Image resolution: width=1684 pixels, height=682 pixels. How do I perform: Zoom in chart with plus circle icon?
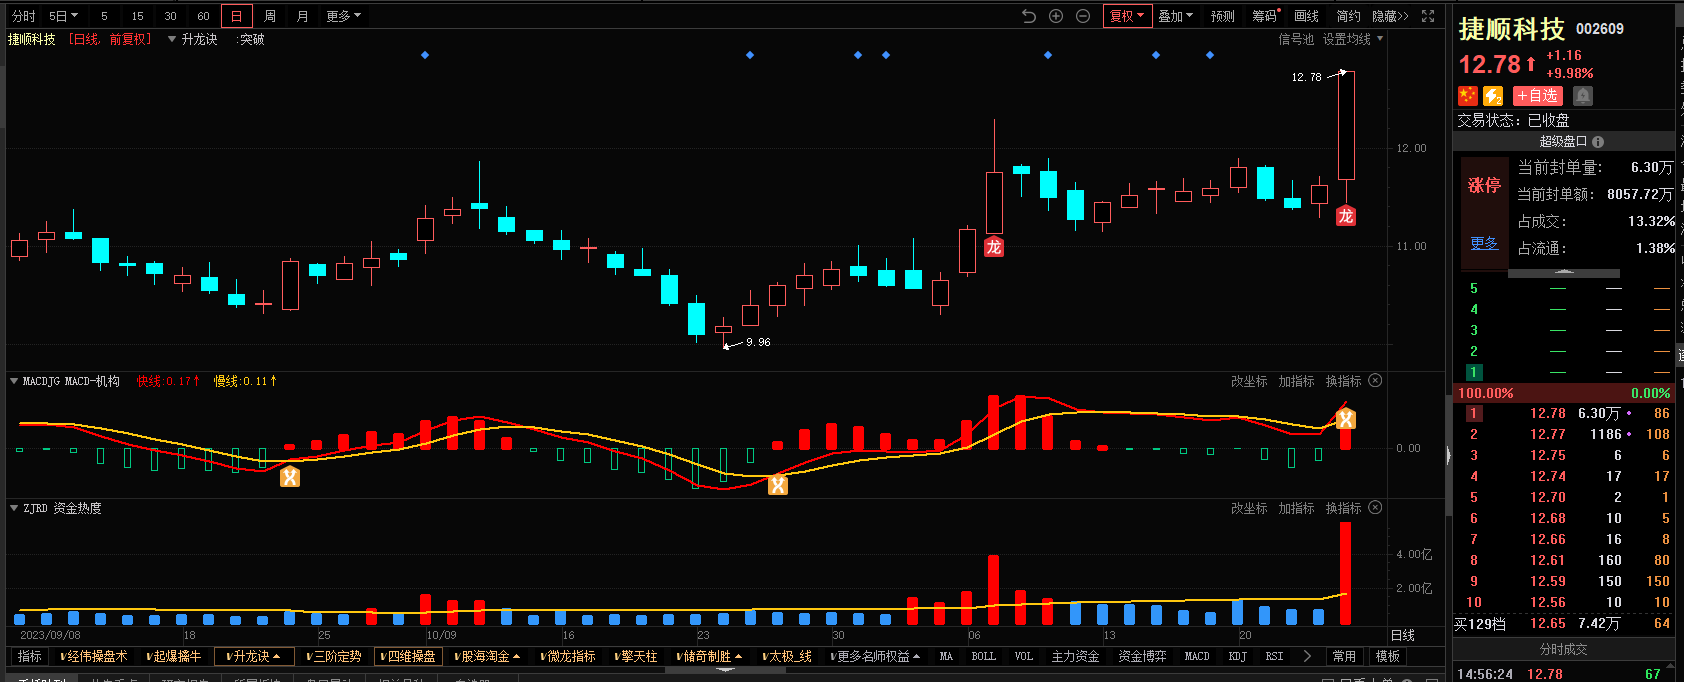[x=1056, y=16]
